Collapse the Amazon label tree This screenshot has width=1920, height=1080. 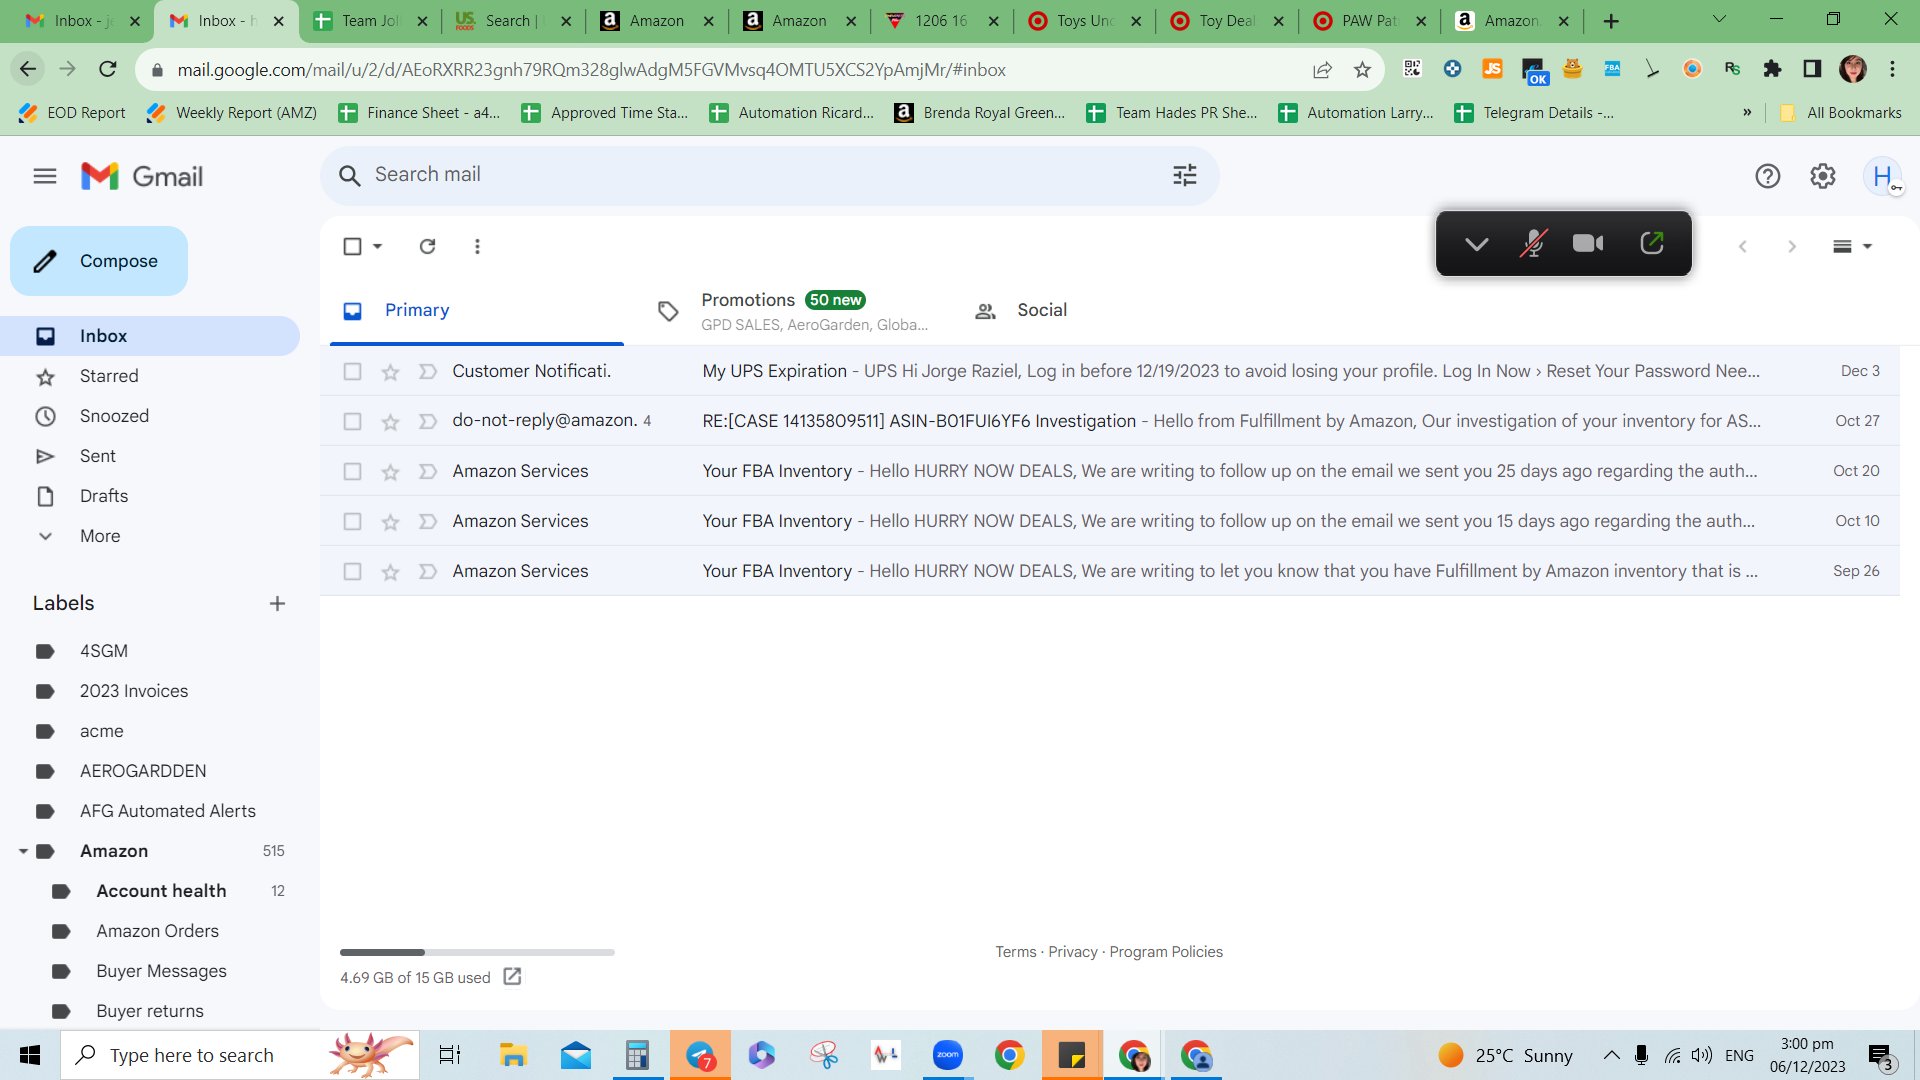[23, 851]
